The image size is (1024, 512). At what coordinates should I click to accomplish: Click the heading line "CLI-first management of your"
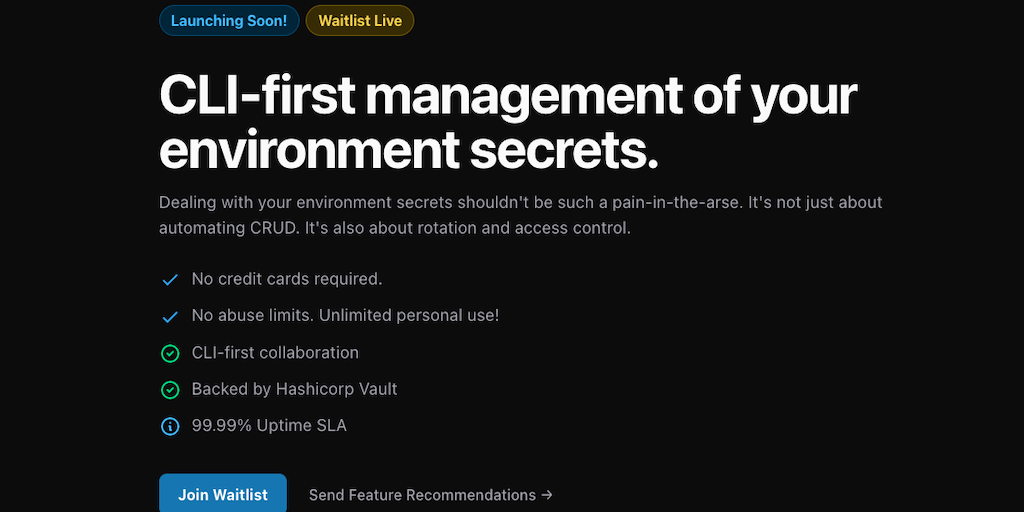(x=508, y=97)
